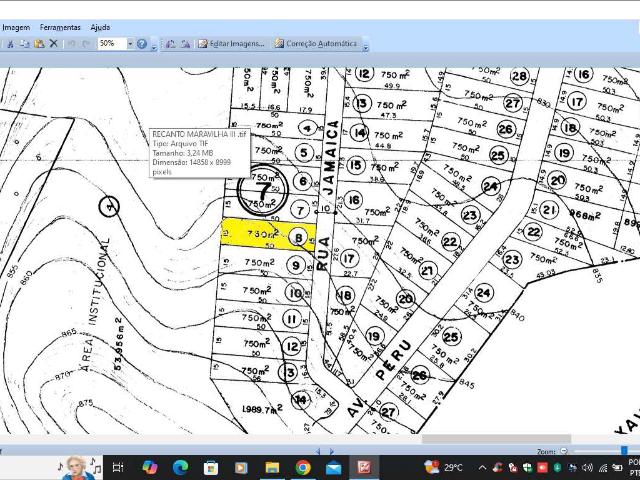This screenshot has width=640, height=480.
Task: Click the Delete X icon in toolbar
Action: 53,43
